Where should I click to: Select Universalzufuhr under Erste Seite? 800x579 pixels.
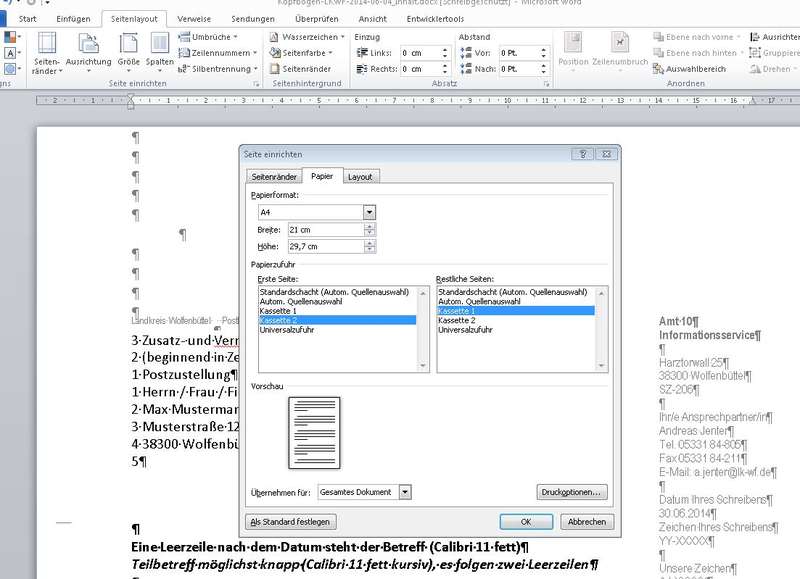337,330
